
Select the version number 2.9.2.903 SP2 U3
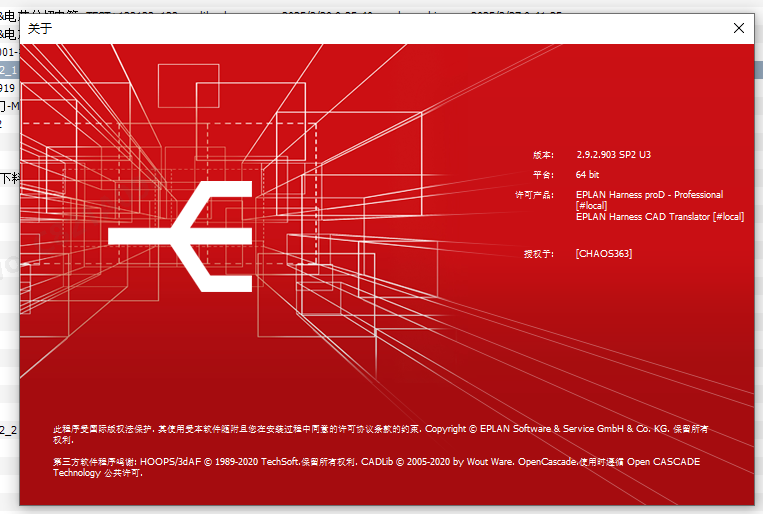point(614,155)
